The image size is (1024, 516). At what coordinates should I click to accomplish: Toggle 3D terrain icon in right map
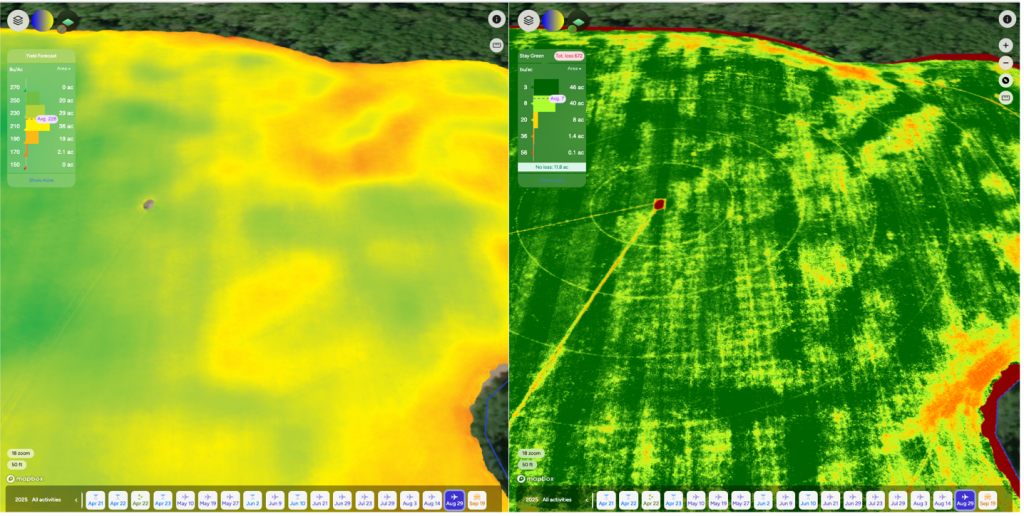click(577, 21)
